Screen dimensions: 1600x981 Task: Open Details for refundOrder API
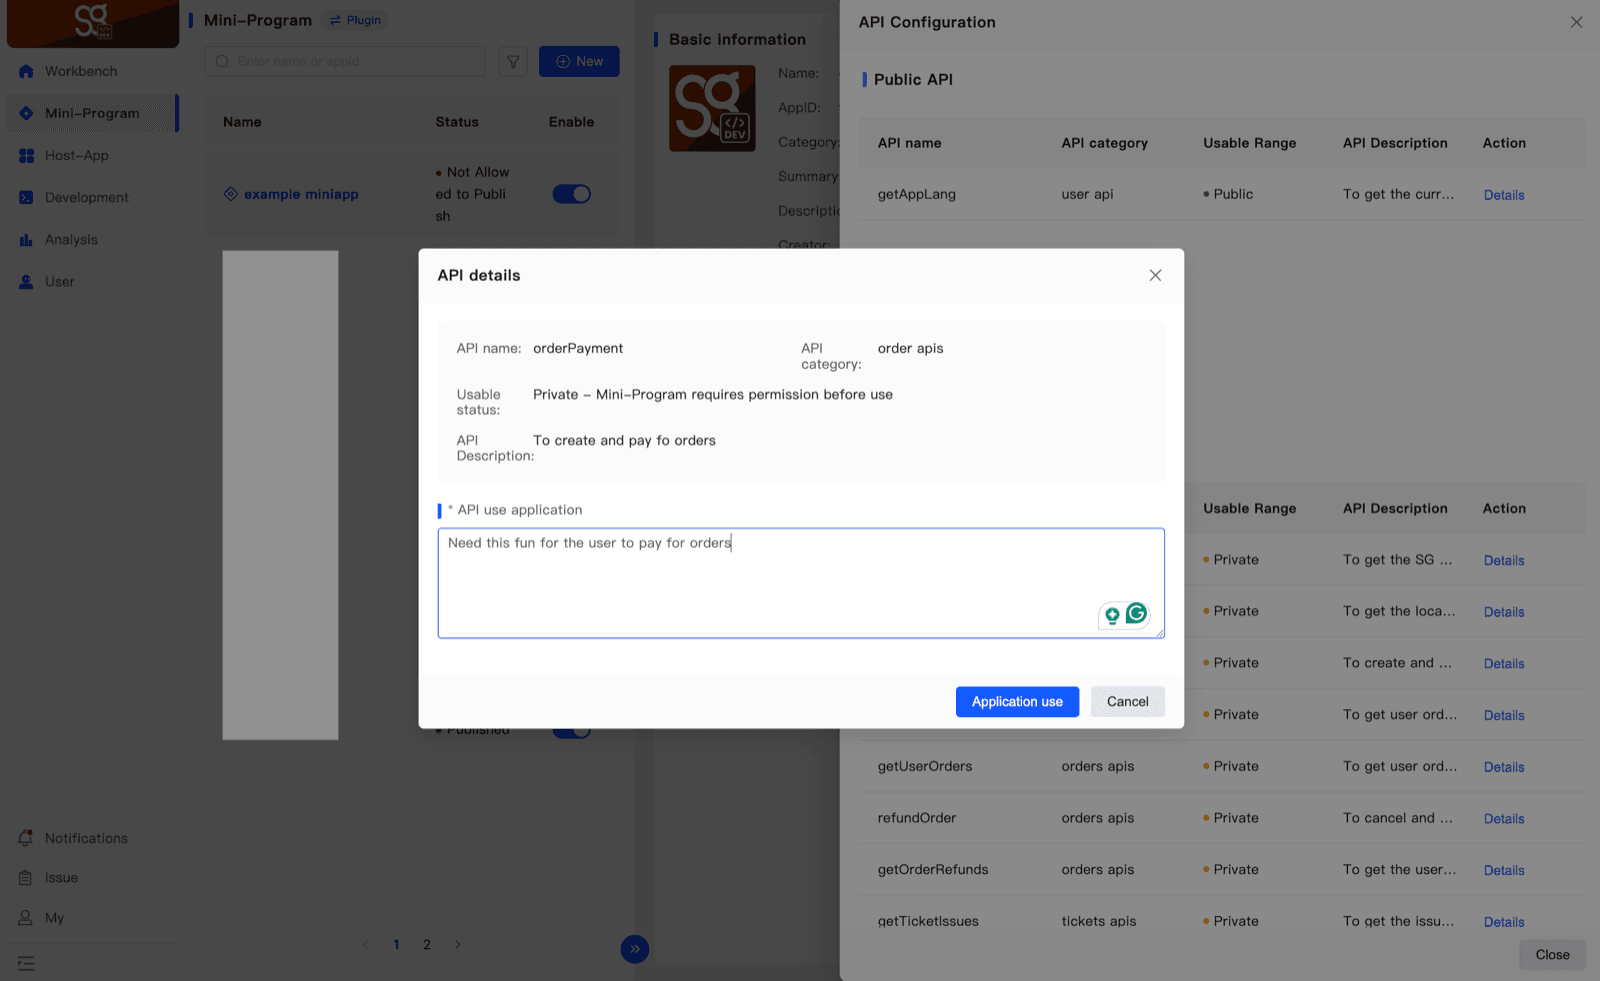pos(1504,818)
